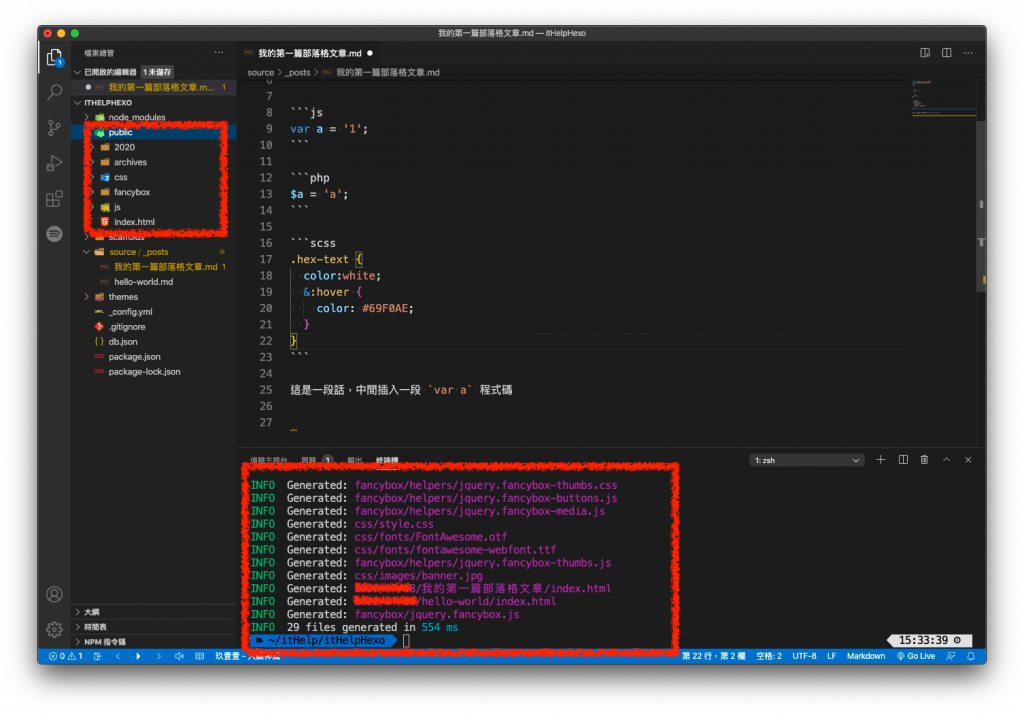Click the notifications bell in status bar
This screenshot has width=1024, height=714.
pyautogui.click(x=972, y=657)
